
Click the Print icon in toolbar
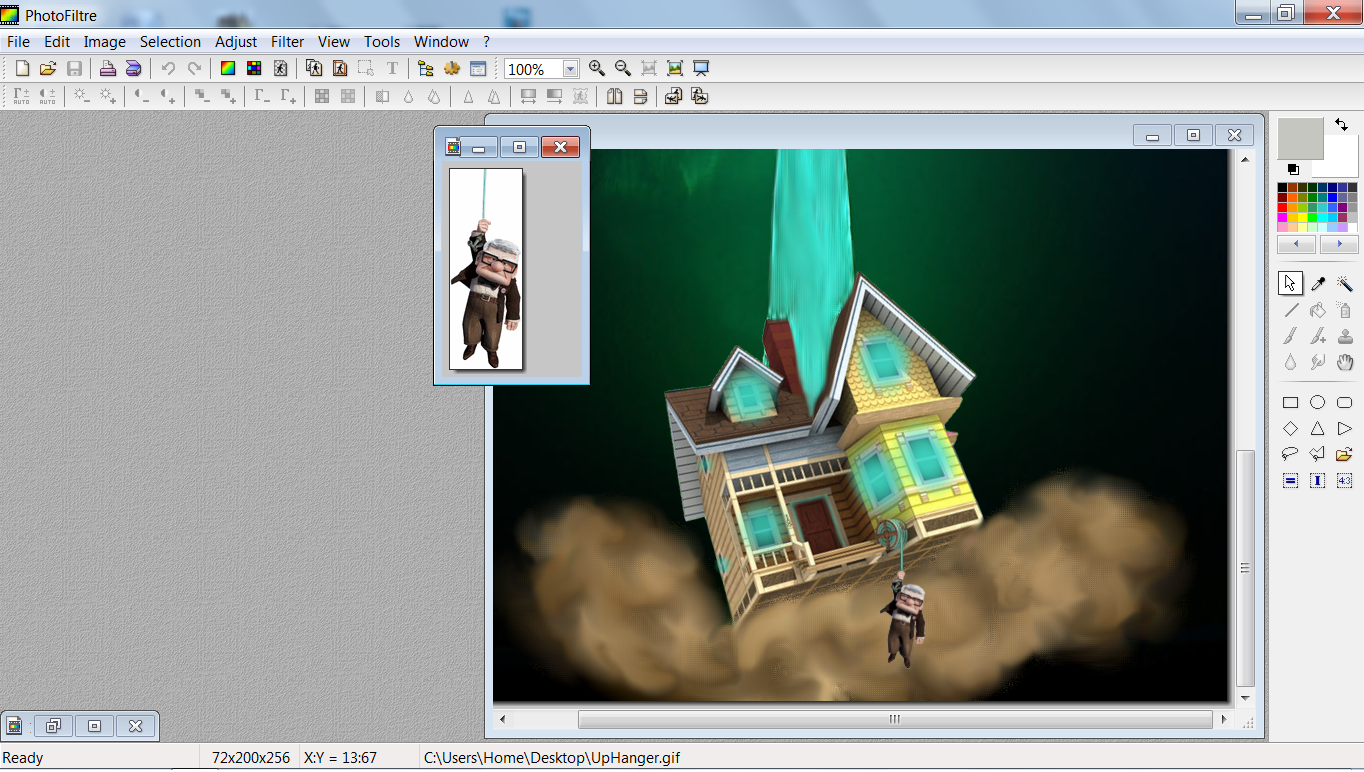click(x=107, y=68)
